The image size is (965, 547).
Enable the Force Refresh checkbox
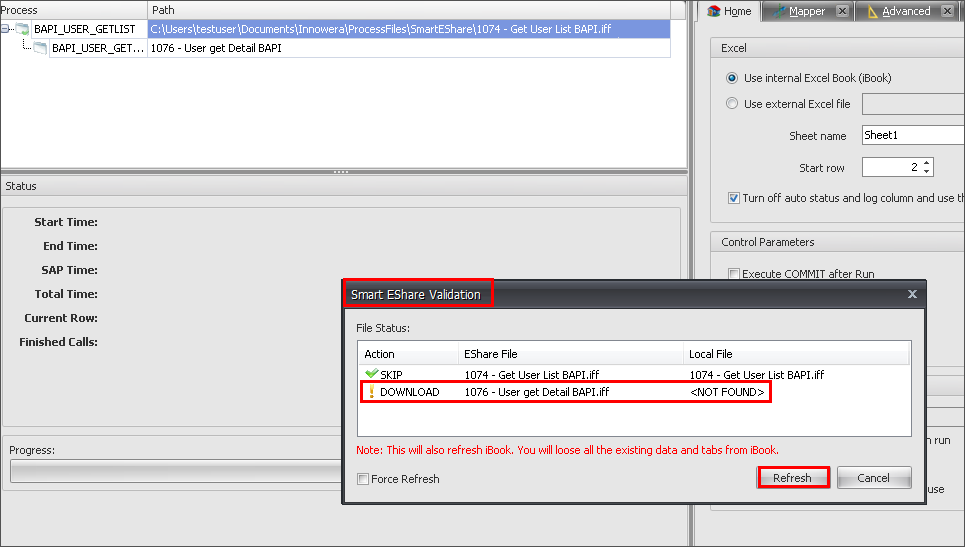[x=363, y=479]
